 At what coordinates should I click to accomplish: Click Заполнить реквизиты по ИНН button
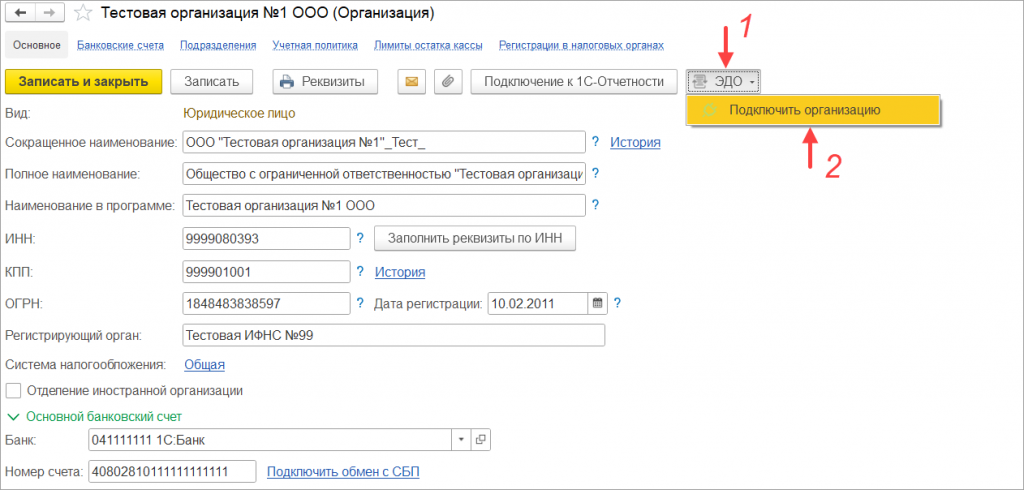(x=475, y=239)
